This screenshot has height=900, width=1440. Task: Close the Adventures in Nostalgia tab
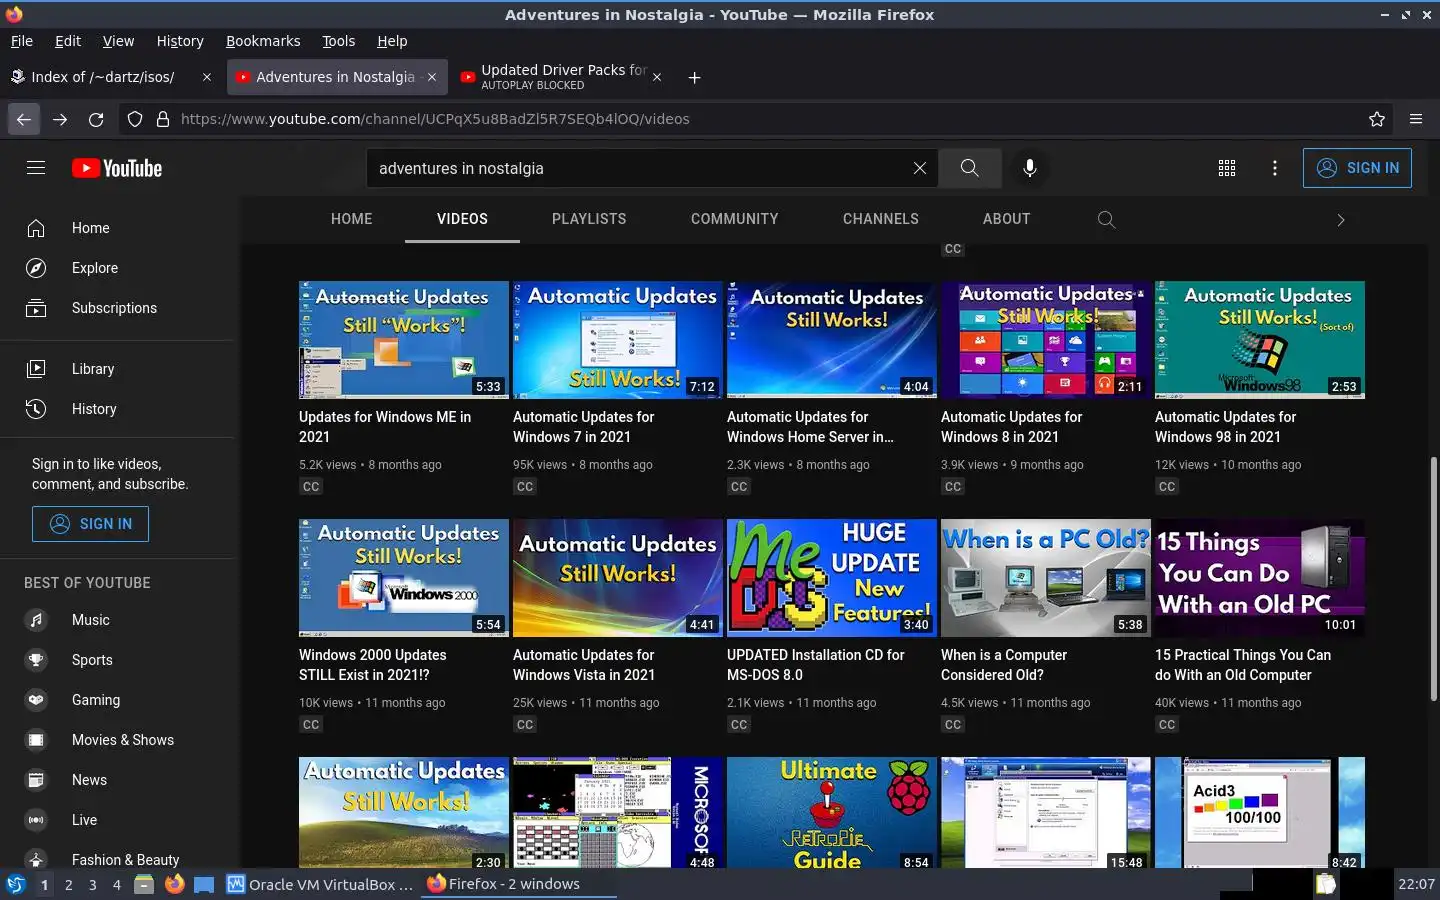pos(432,77)
